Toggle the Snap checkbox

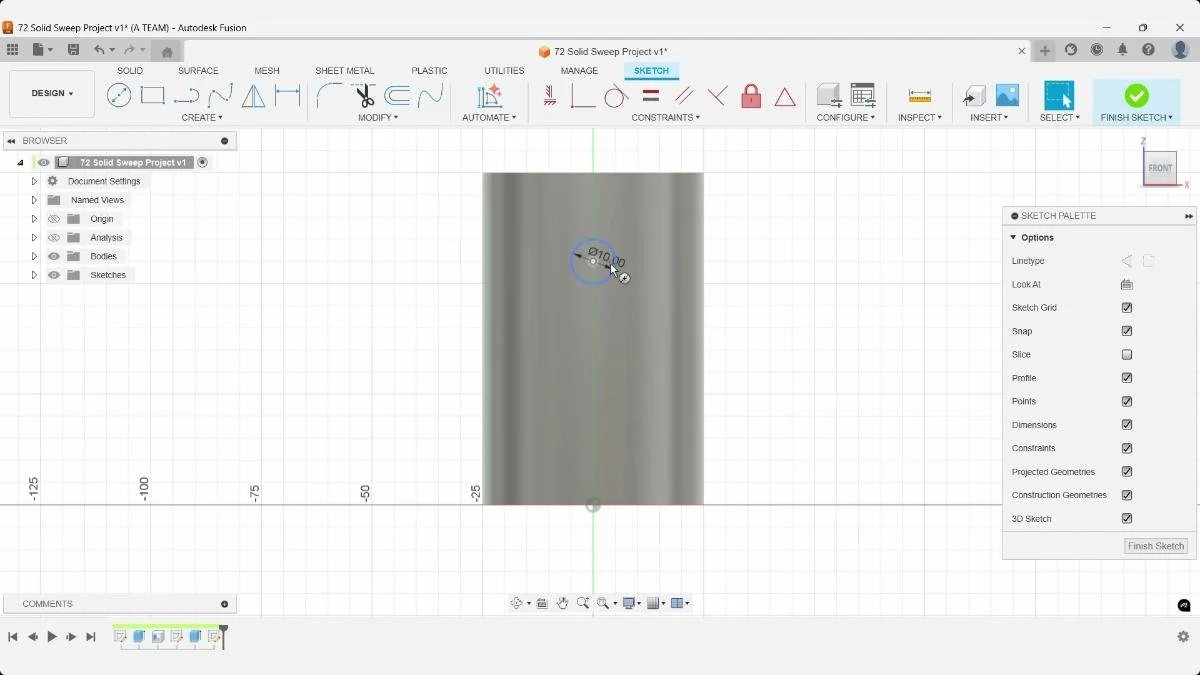click(x=1127, y=331)
